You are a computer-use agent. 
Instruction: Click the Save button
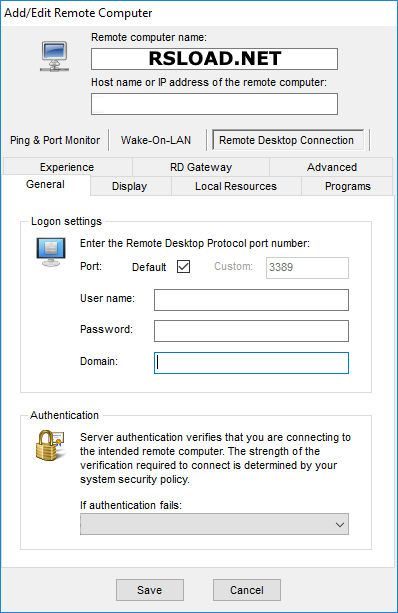pyautogui.click(x=150, y=590)
